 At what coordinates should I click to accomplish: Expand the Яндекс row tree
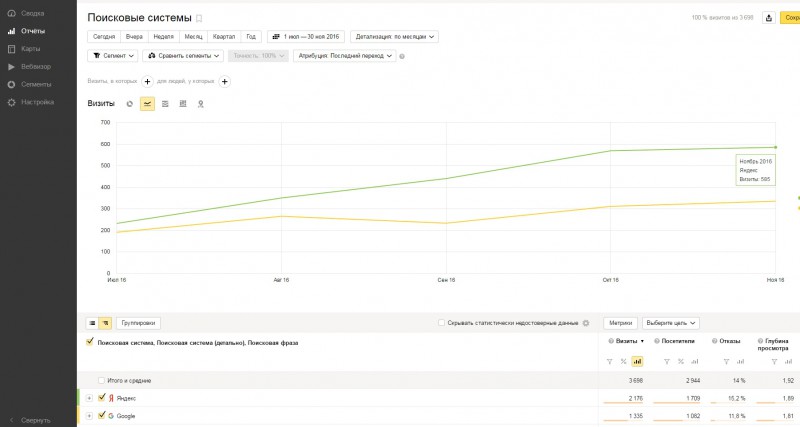tap(90, 398)
